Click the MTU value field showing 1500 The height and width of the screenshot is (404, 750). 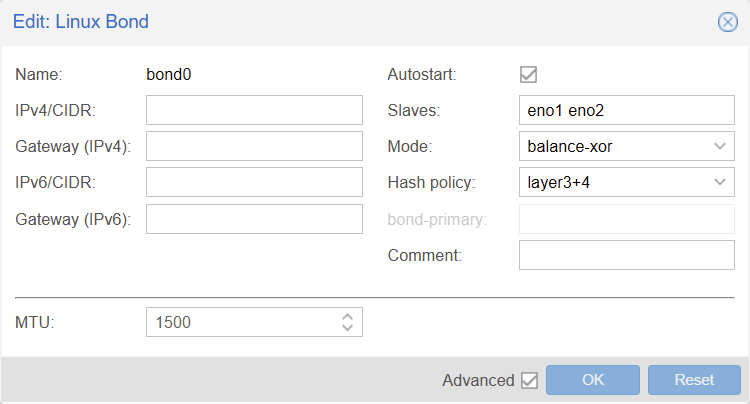(243, 322)
